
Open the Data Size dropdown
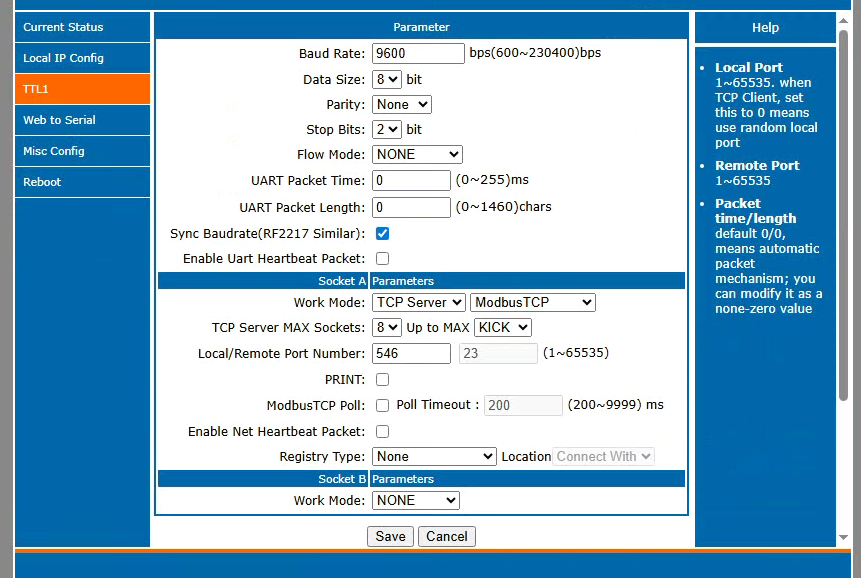386,79
